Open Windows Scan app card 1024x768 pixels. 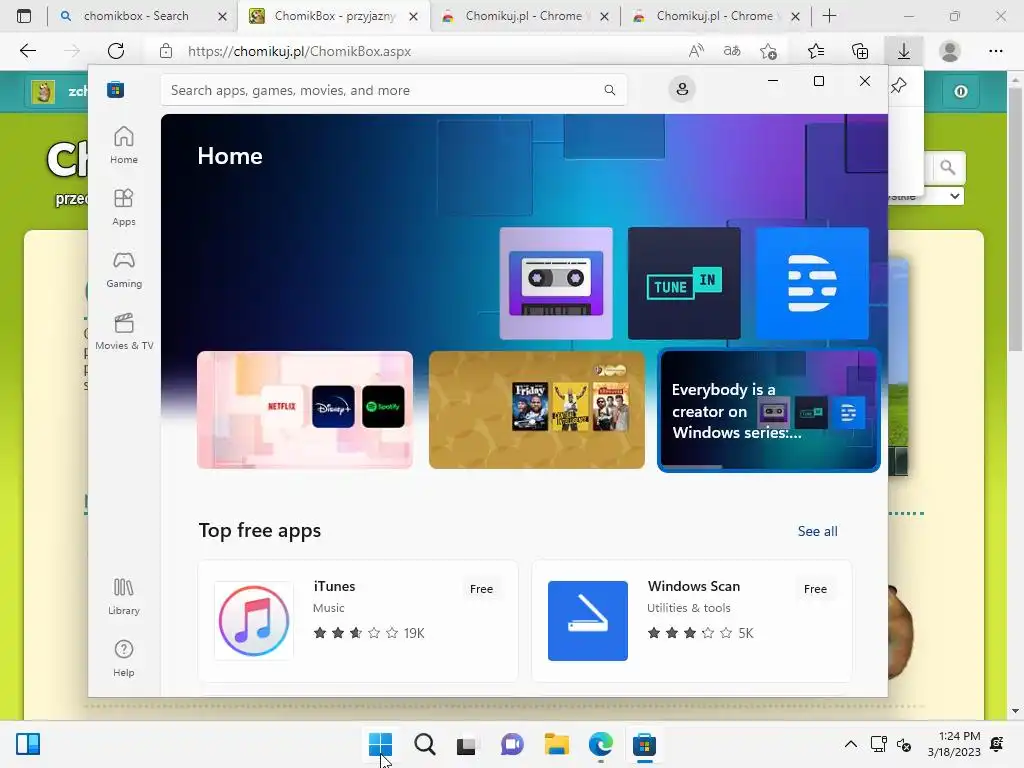pos(692,620)
